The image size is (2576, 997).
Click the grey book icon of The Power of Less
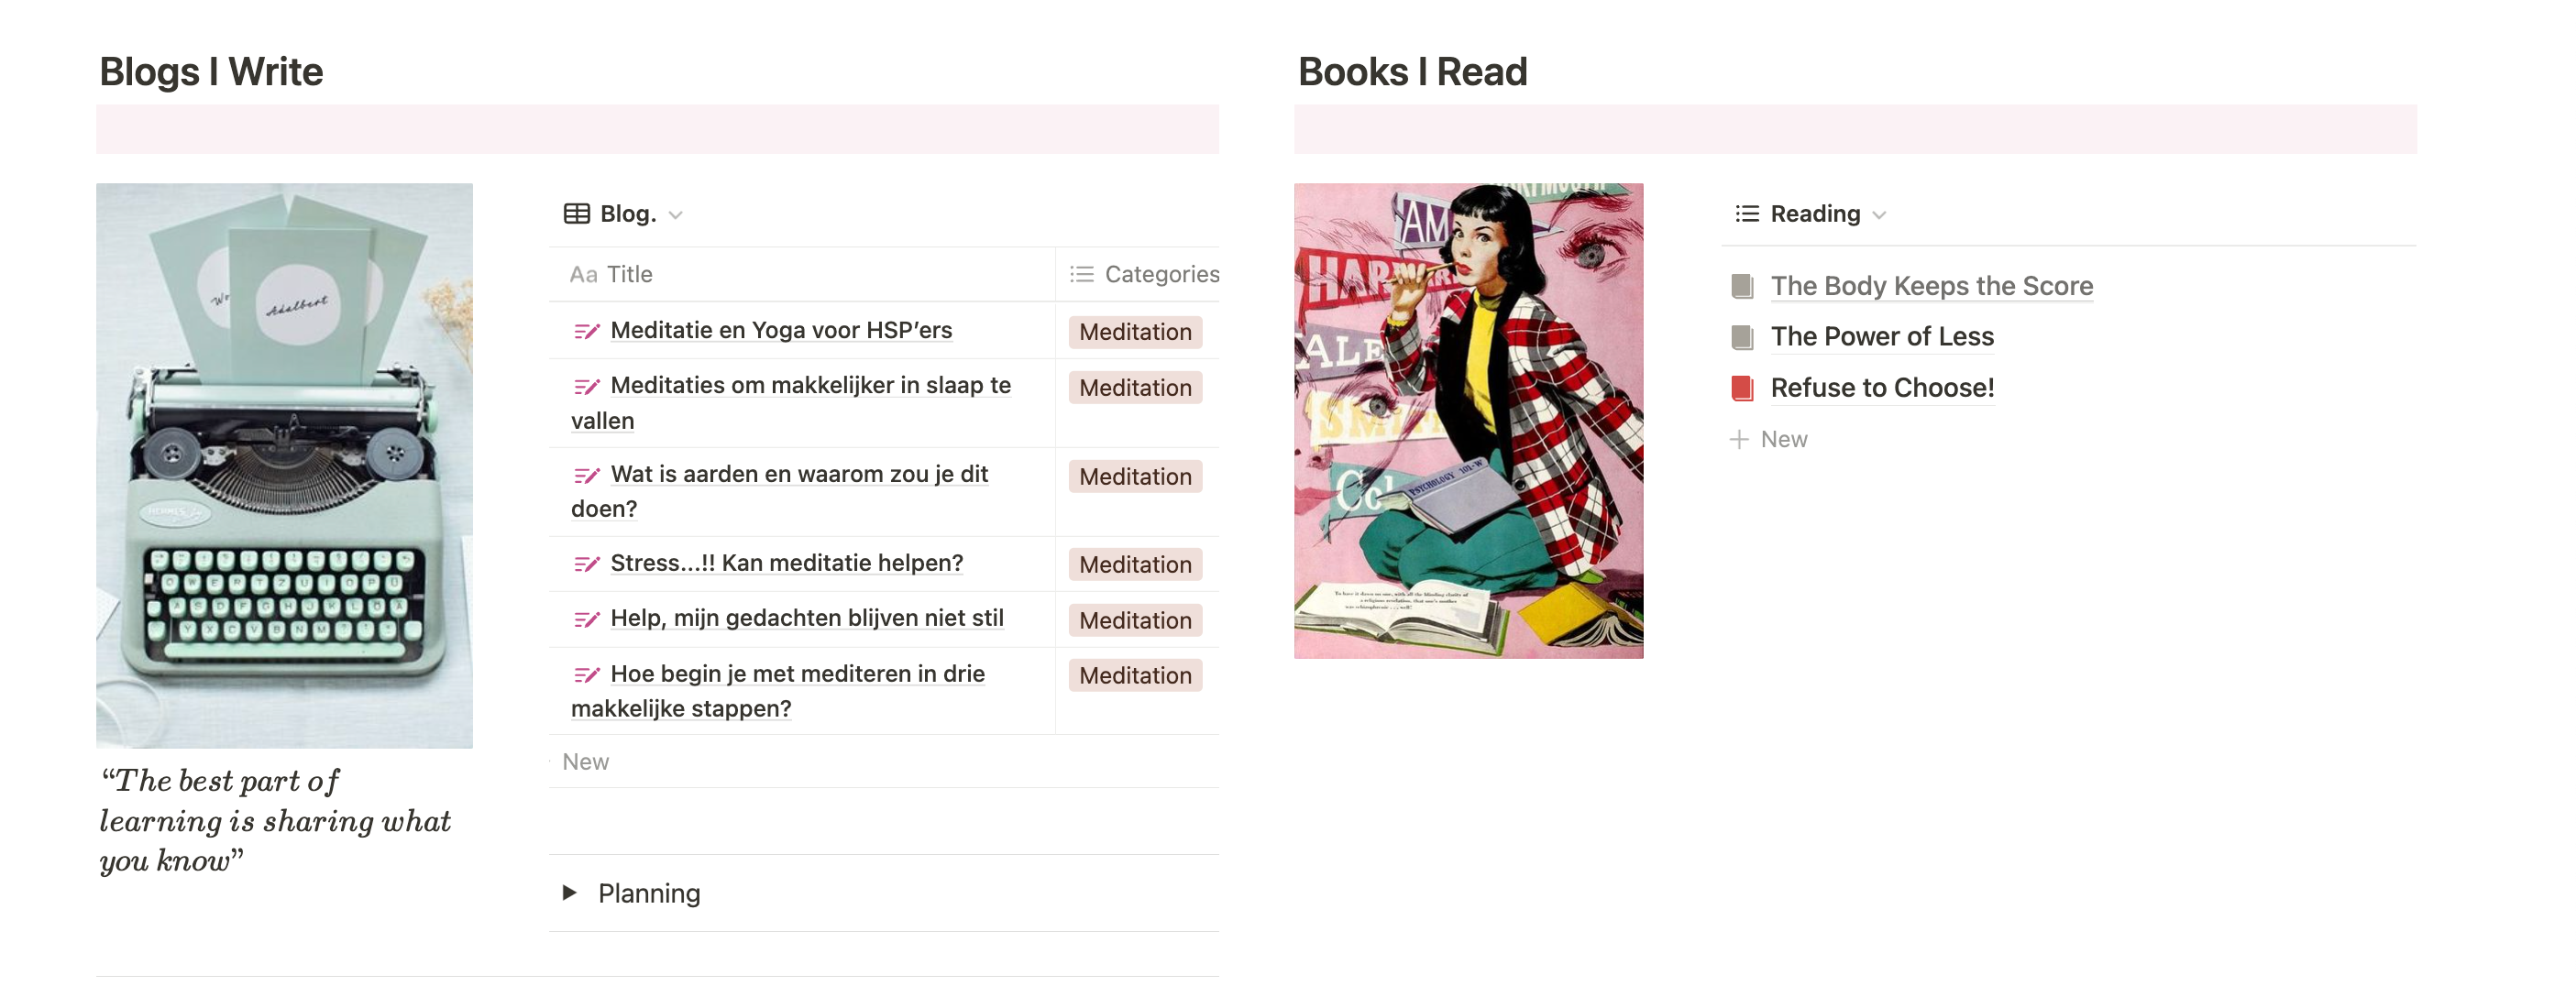pos(1742,337)
